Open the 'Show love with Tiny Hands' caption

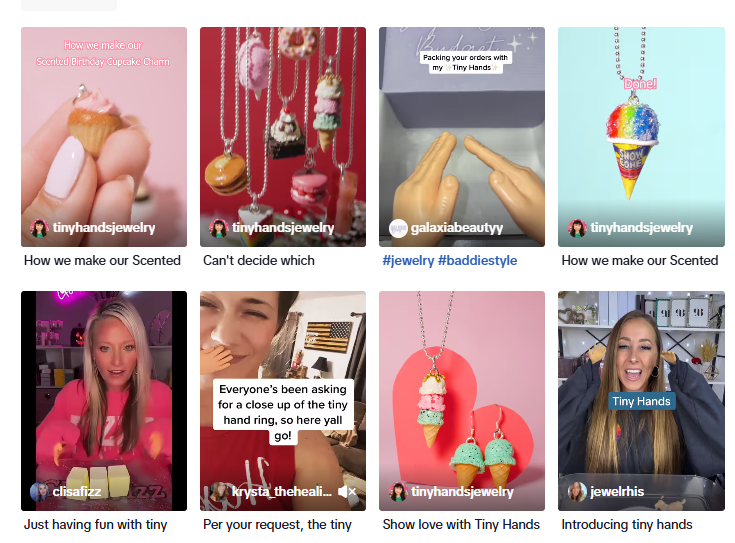coord(461,524)
